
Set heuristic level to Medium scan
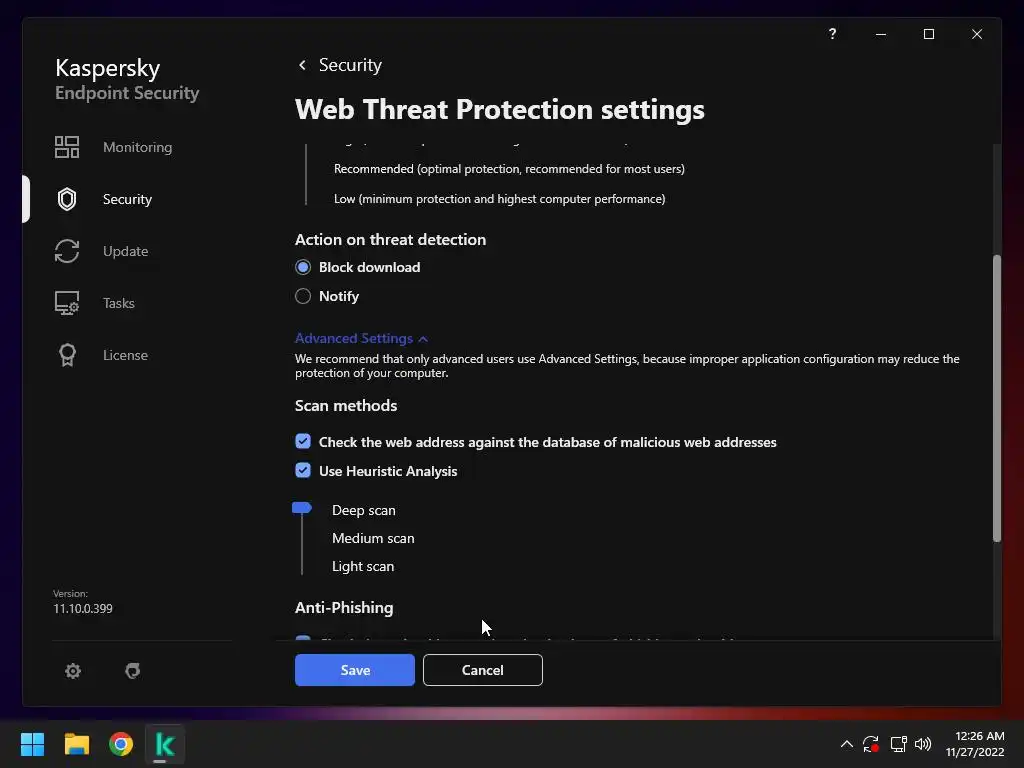coord(373,538)
